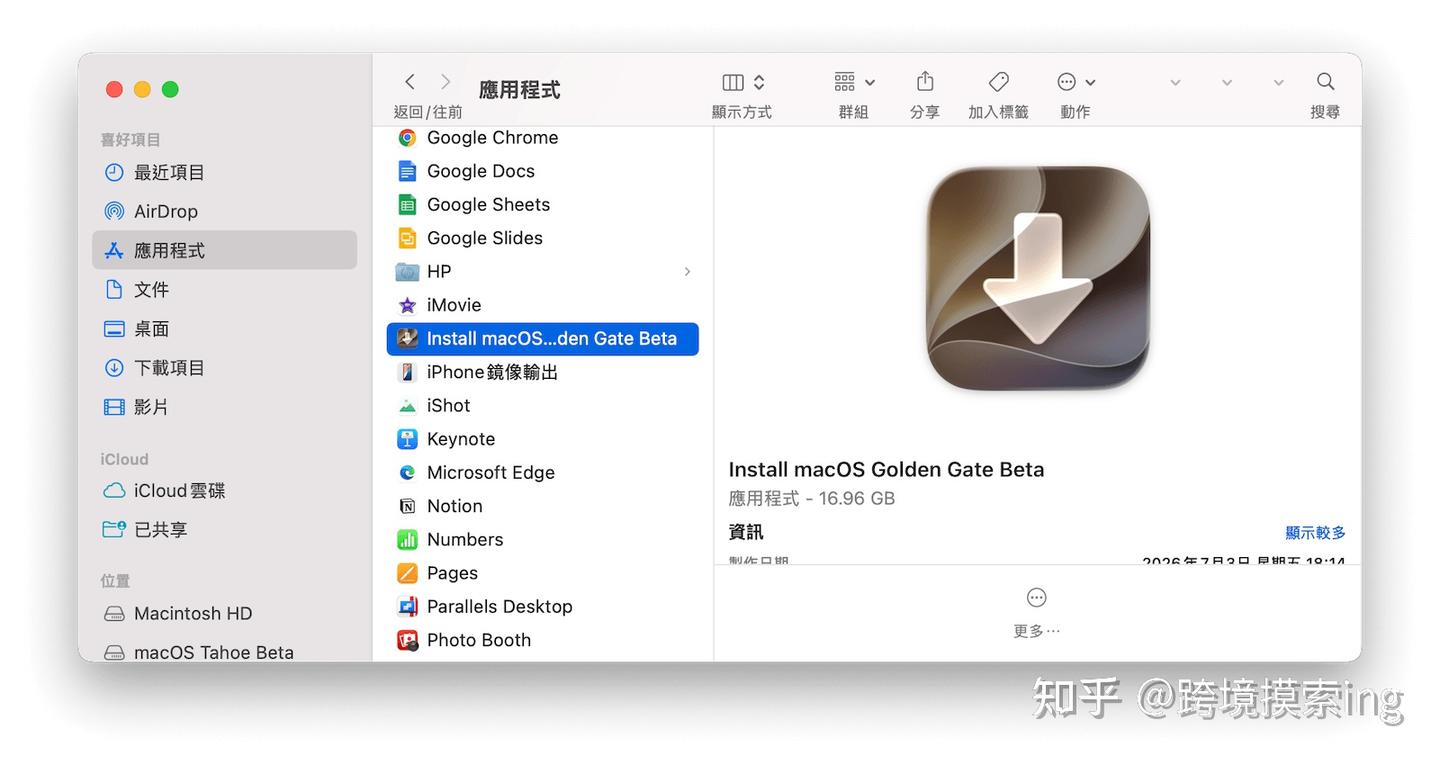The width and height of the screenshot is (1440, 765).
Task: Select the Numbers app icon
Action: coord(407,540)
